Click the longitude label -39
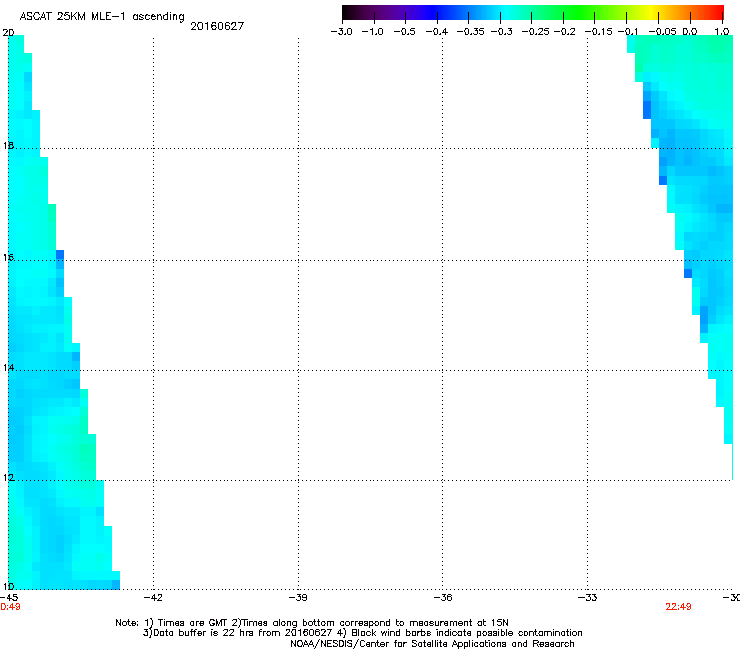The image size is (740, 650). point(298,598)
